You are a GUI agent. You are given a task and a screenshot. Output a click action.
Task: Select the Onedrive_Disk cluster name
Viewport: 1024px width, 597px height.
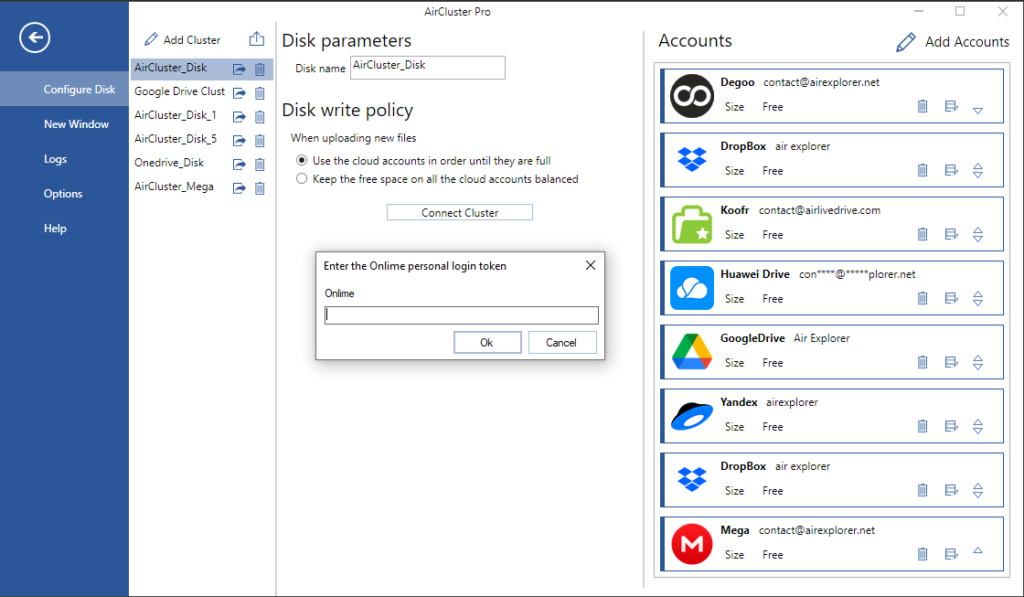(x=169, y=163)
